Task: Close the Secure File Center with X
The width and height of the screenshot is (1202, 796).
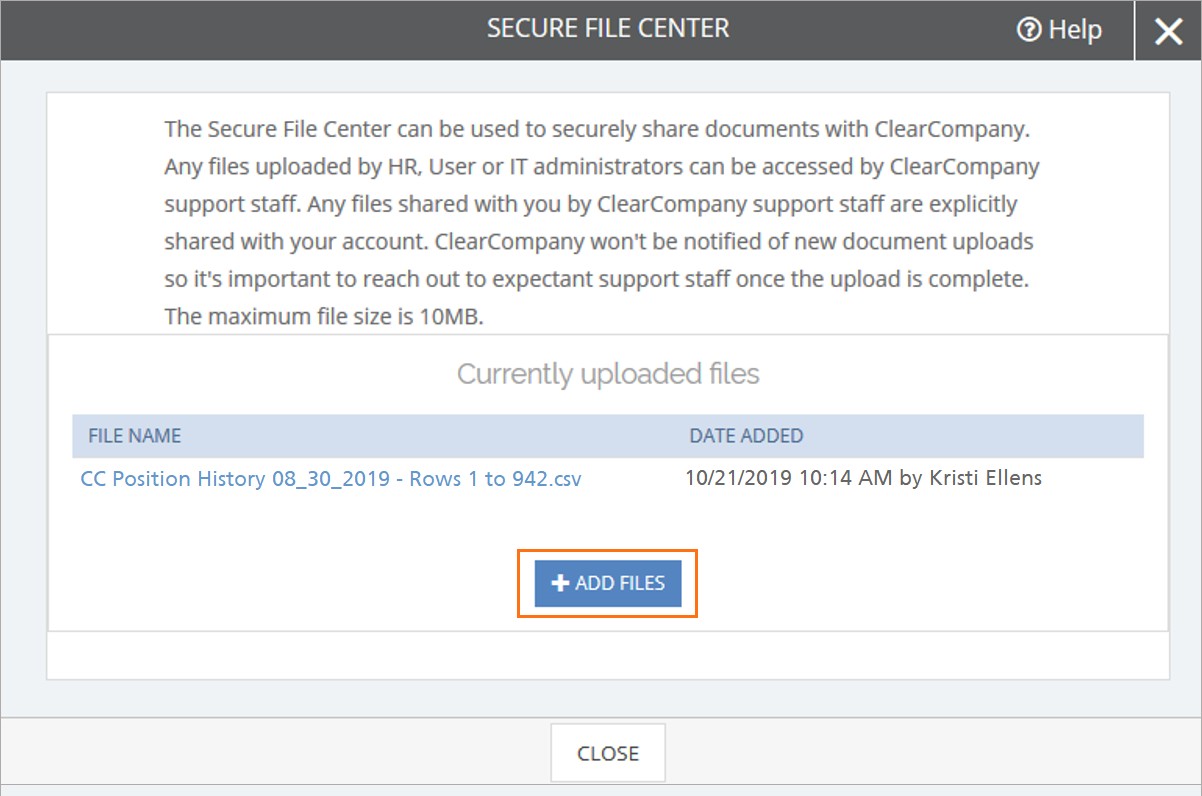Action: click(1168, 32)
